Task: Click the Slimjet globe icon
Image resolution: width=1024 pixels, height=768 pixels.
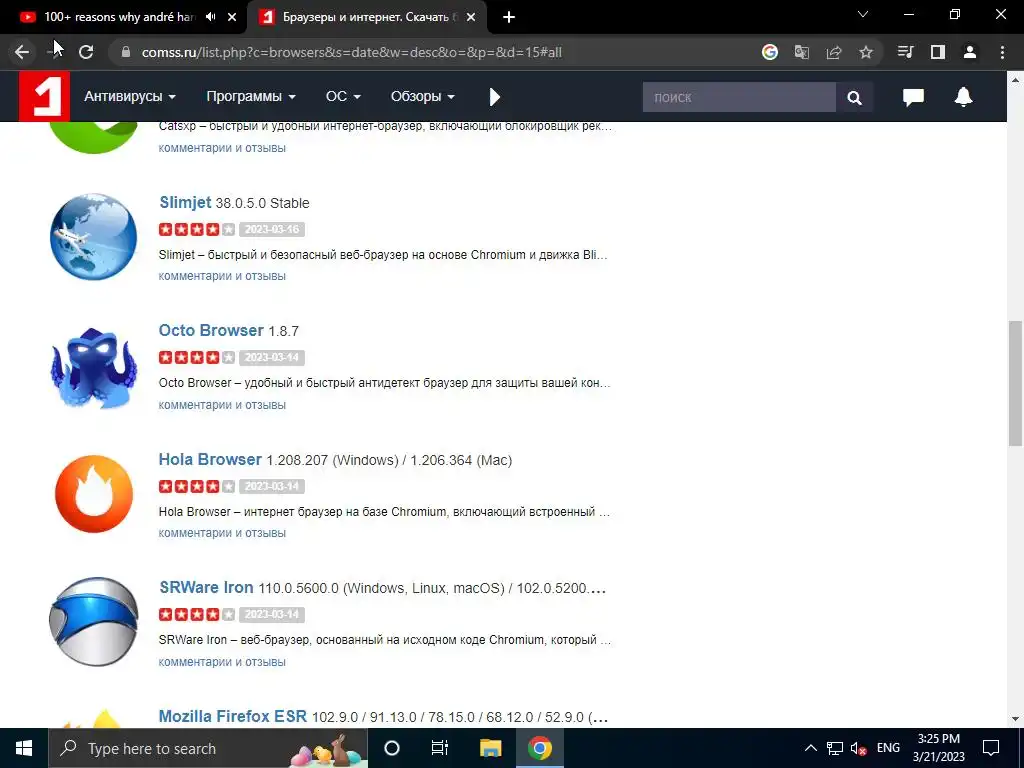Action: (94, 236)
